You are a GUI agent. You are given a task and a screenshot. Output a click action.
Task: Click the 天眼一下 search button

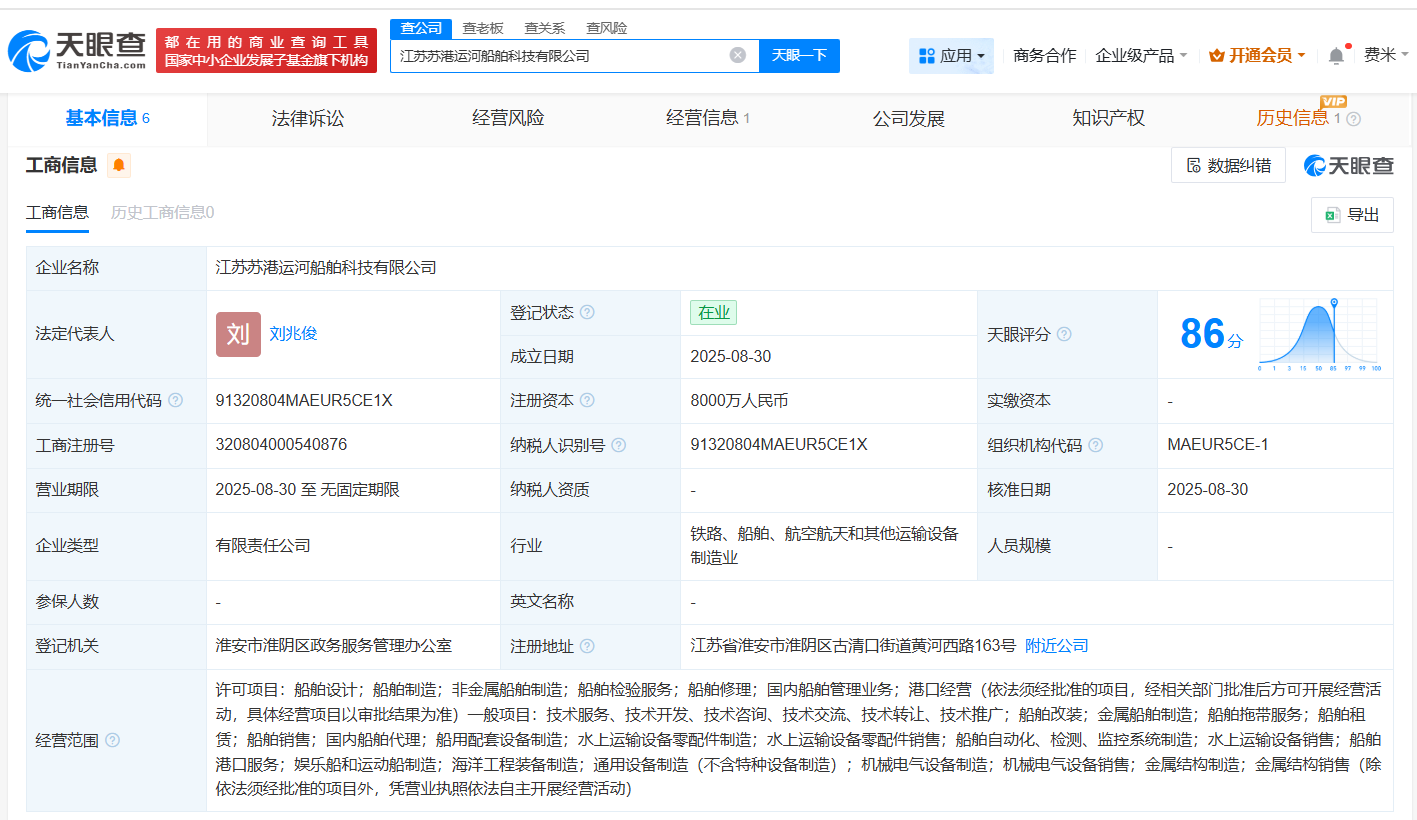coord(798,56)
